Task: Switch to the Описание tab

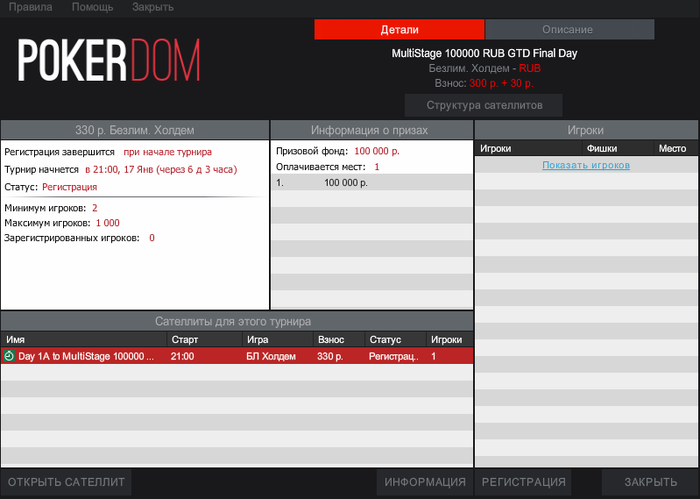Action: pyautogui.click(x=570, y=29)
